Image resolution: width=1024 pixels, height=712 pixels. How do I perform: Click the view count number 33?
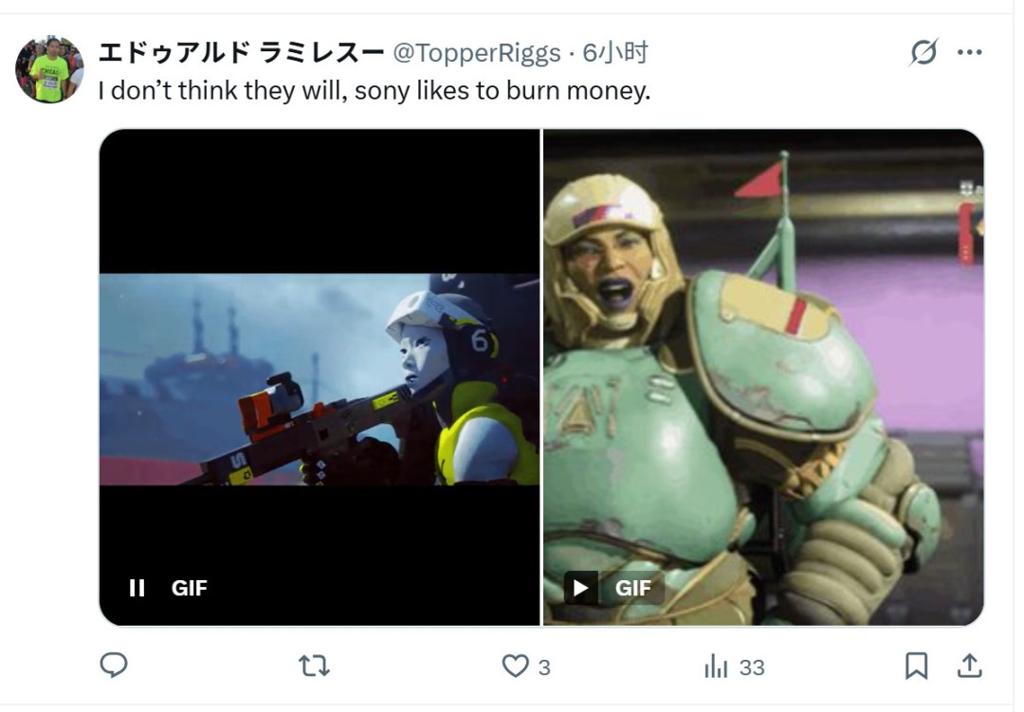(x=752, y=668)
